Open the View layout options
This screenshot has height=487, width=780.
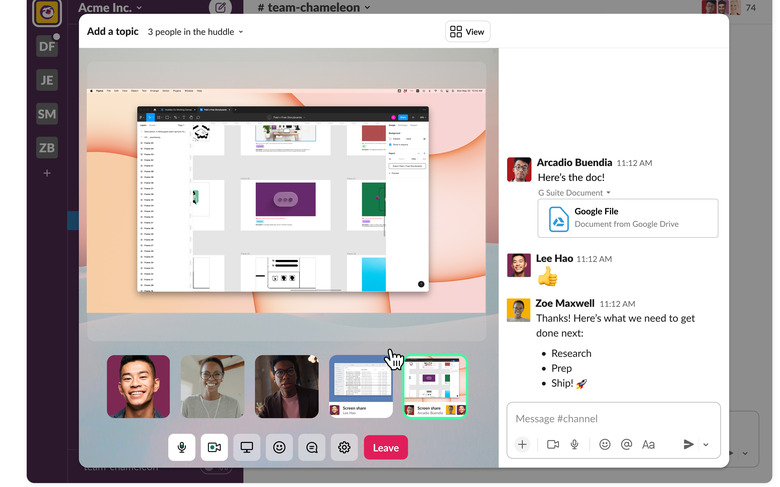click(x=467, y=32)
